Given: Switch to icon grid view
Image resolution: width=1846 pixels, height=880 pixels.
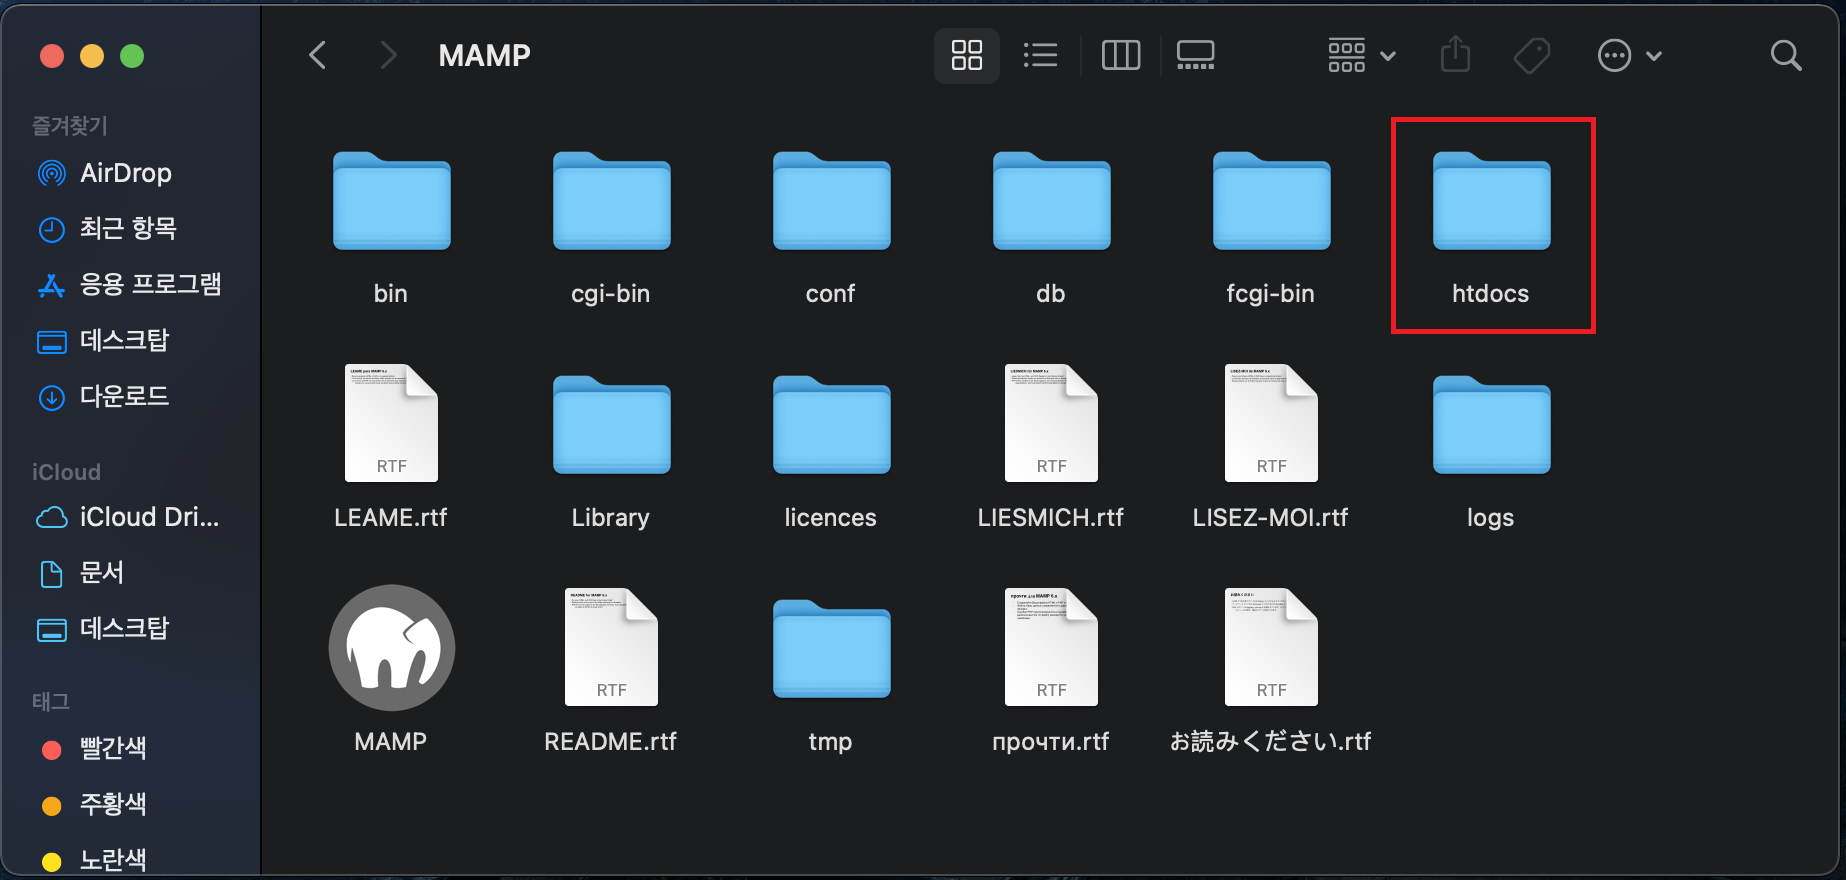Looking at the screenshot, I should coord(967,55).
